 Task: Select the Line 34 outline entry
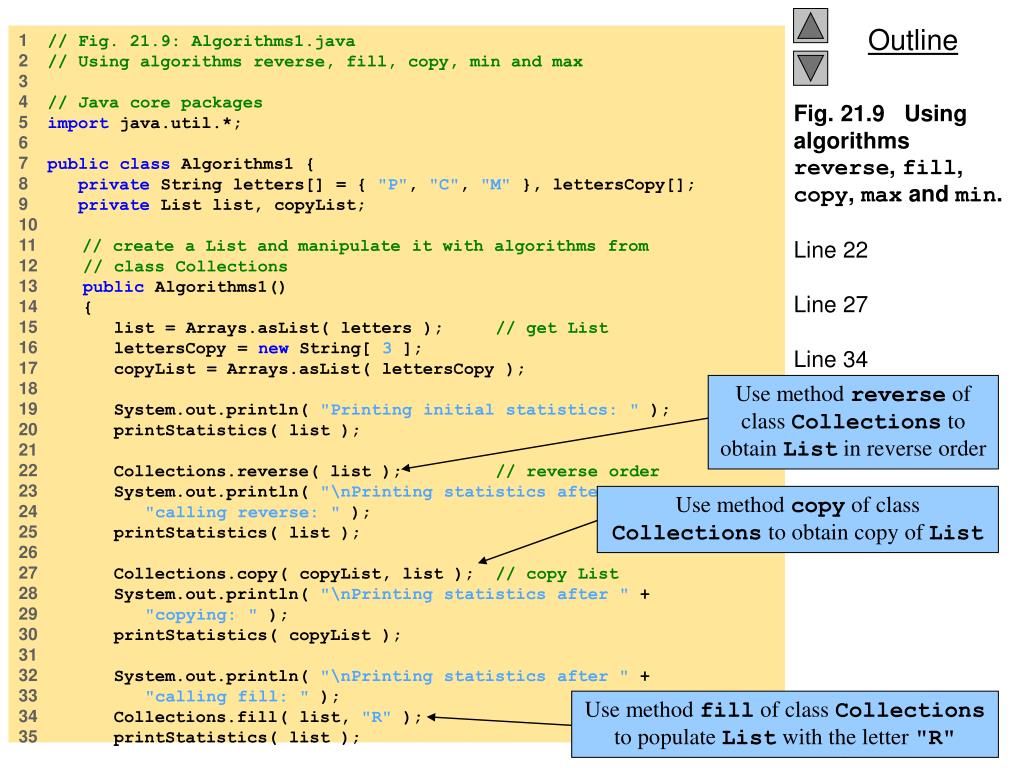coord(831,359)
